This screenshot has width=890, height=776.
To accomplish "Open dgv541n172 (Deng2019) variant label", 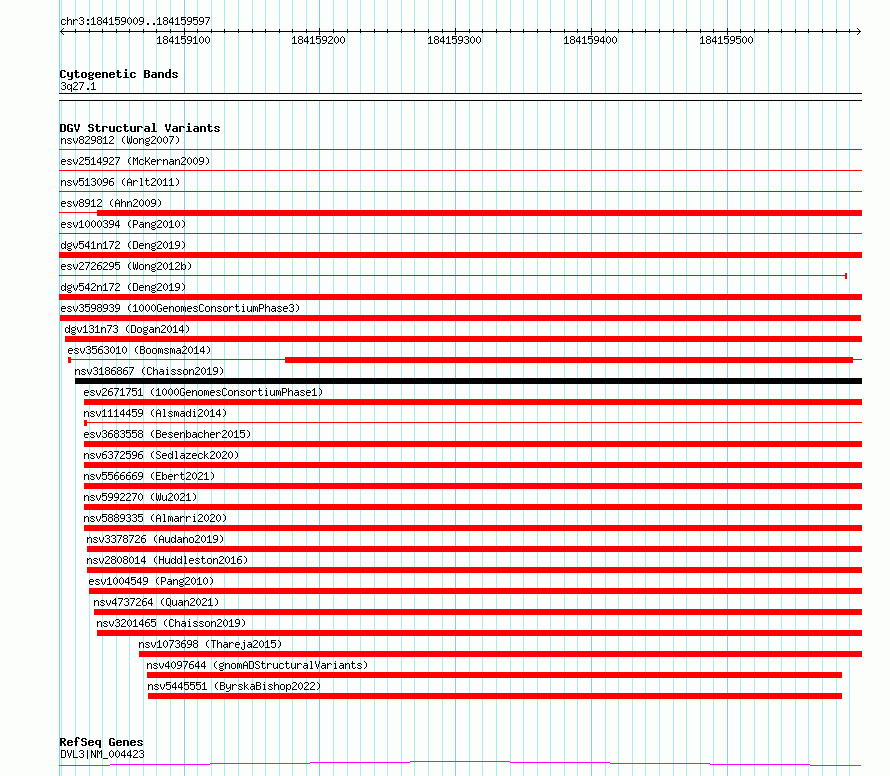I will coord(123,245).
